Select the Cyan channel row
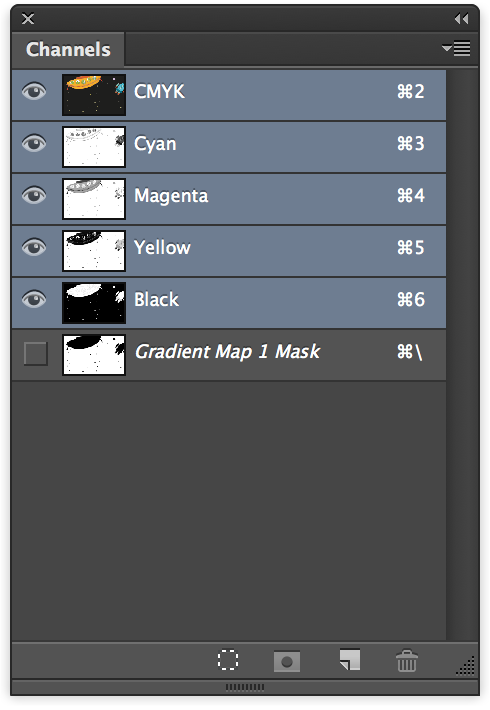 229,147
